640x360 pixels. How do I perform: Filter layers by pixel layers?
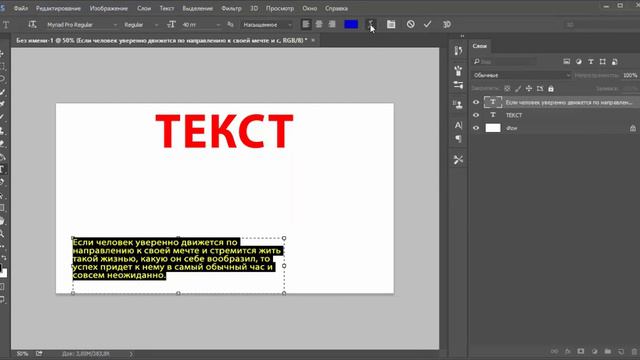pyautogui.click(x=567, y=62)
